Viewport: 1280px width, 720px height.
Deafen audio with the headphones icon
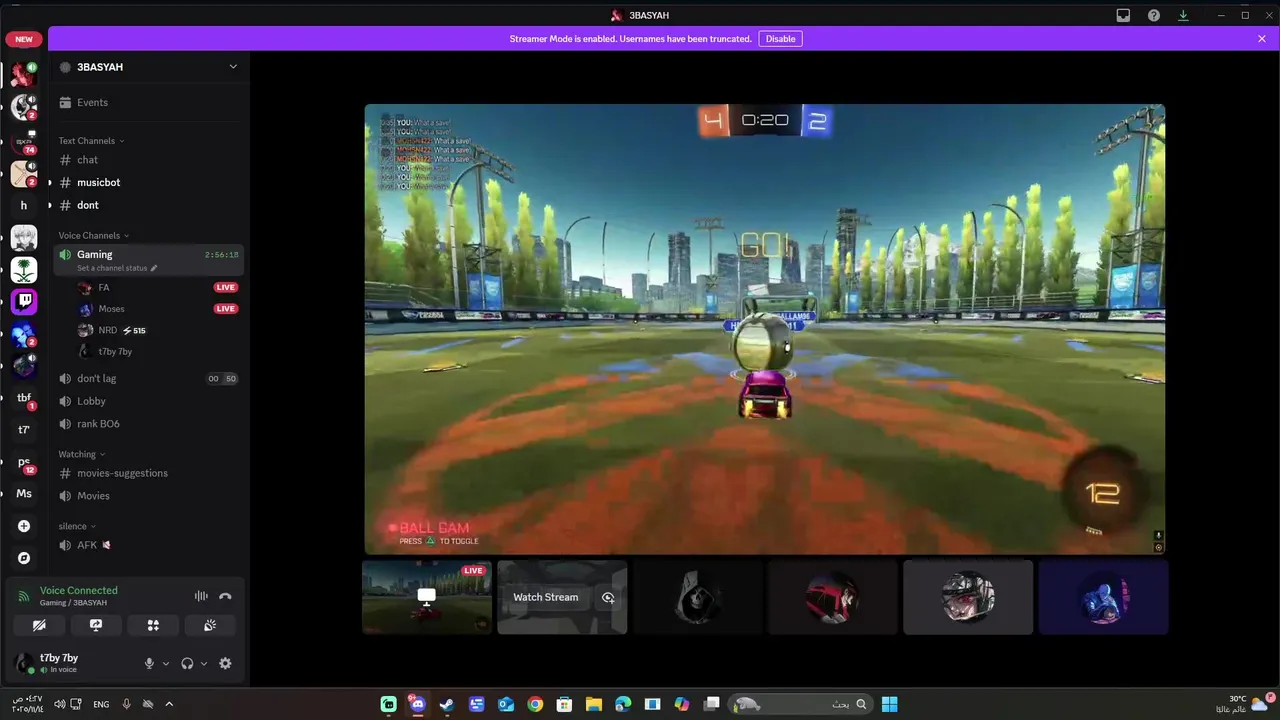[187, 663]
